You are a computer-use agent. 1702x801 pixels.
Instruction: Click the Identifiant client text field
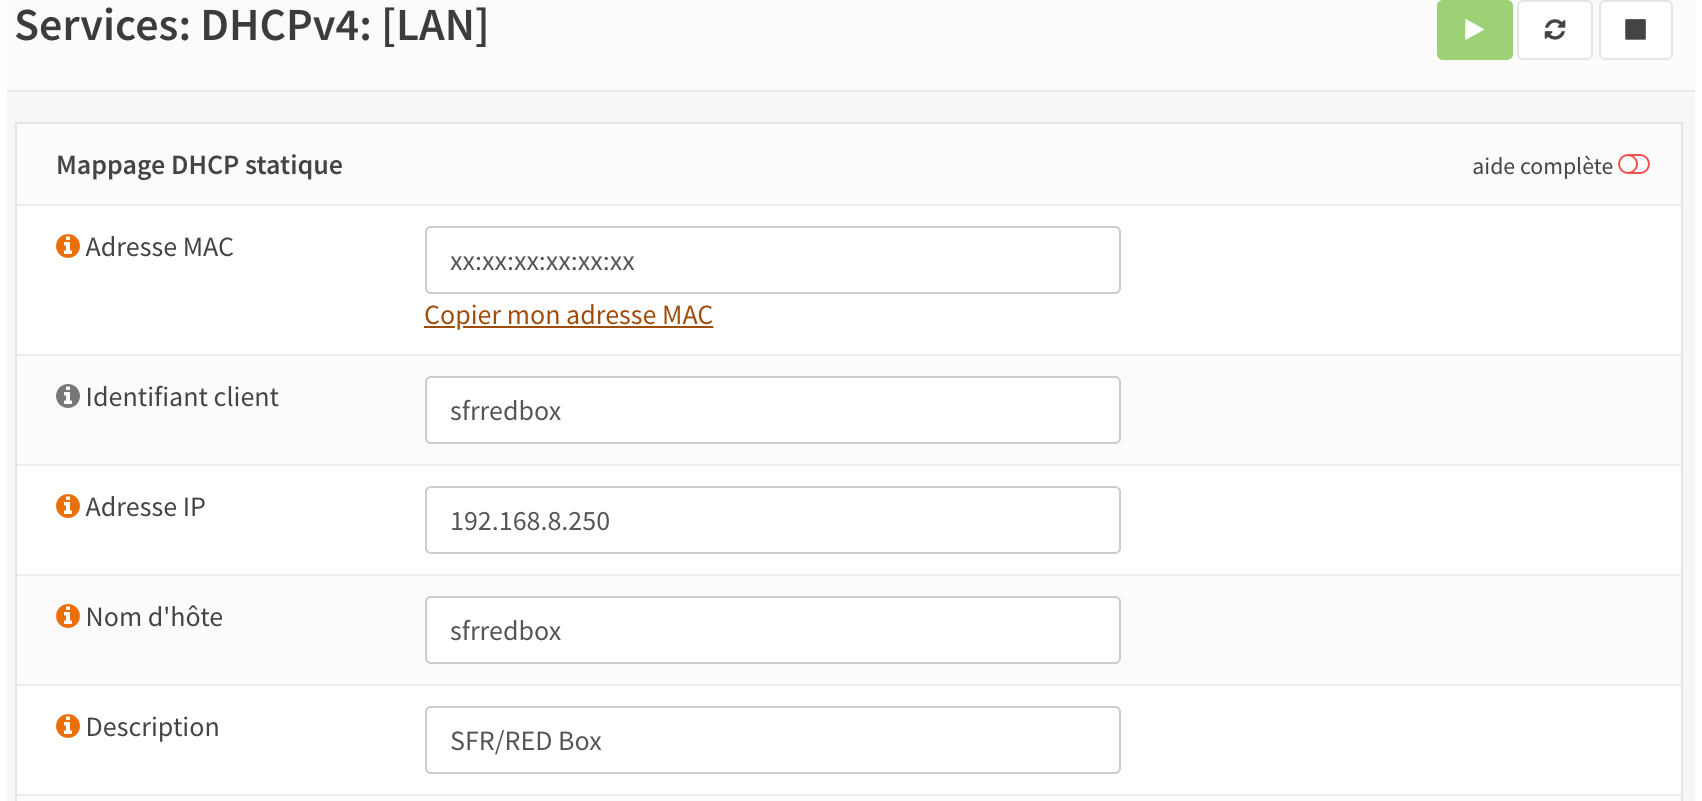(x=772, y=411)
